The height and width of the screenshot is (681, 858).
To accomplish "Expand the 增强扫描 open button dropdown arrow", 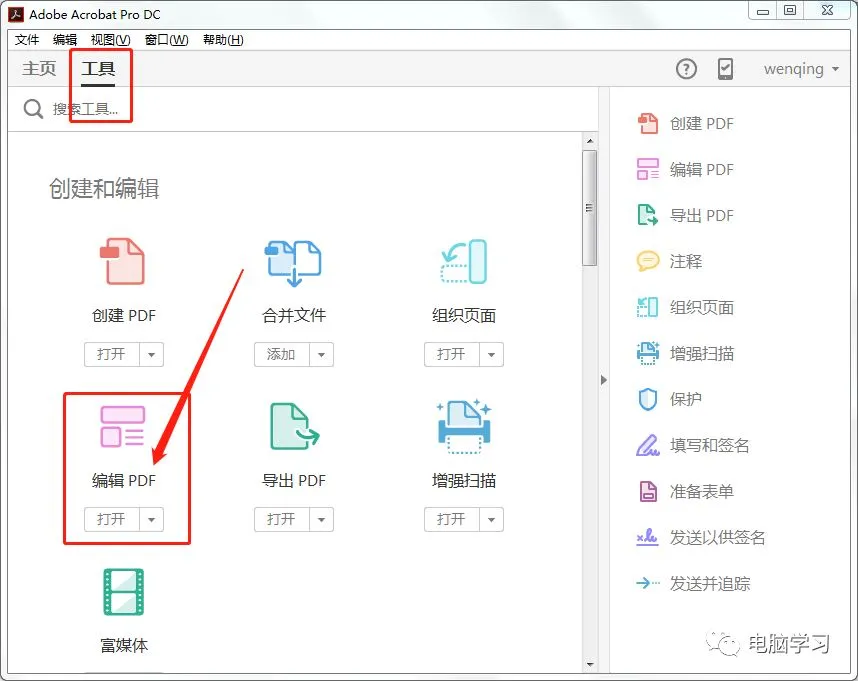I will (491, 520).
